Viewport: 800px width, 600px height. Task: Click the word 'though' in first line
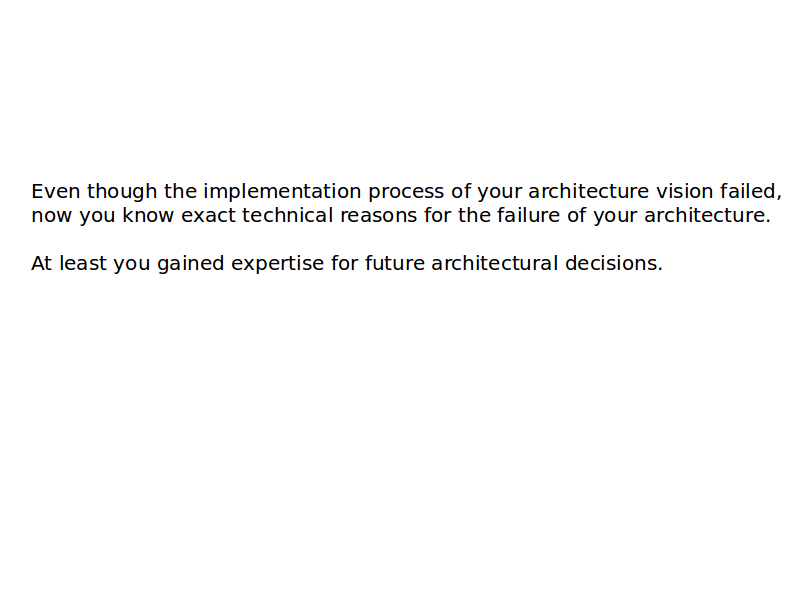pos(122,191)
